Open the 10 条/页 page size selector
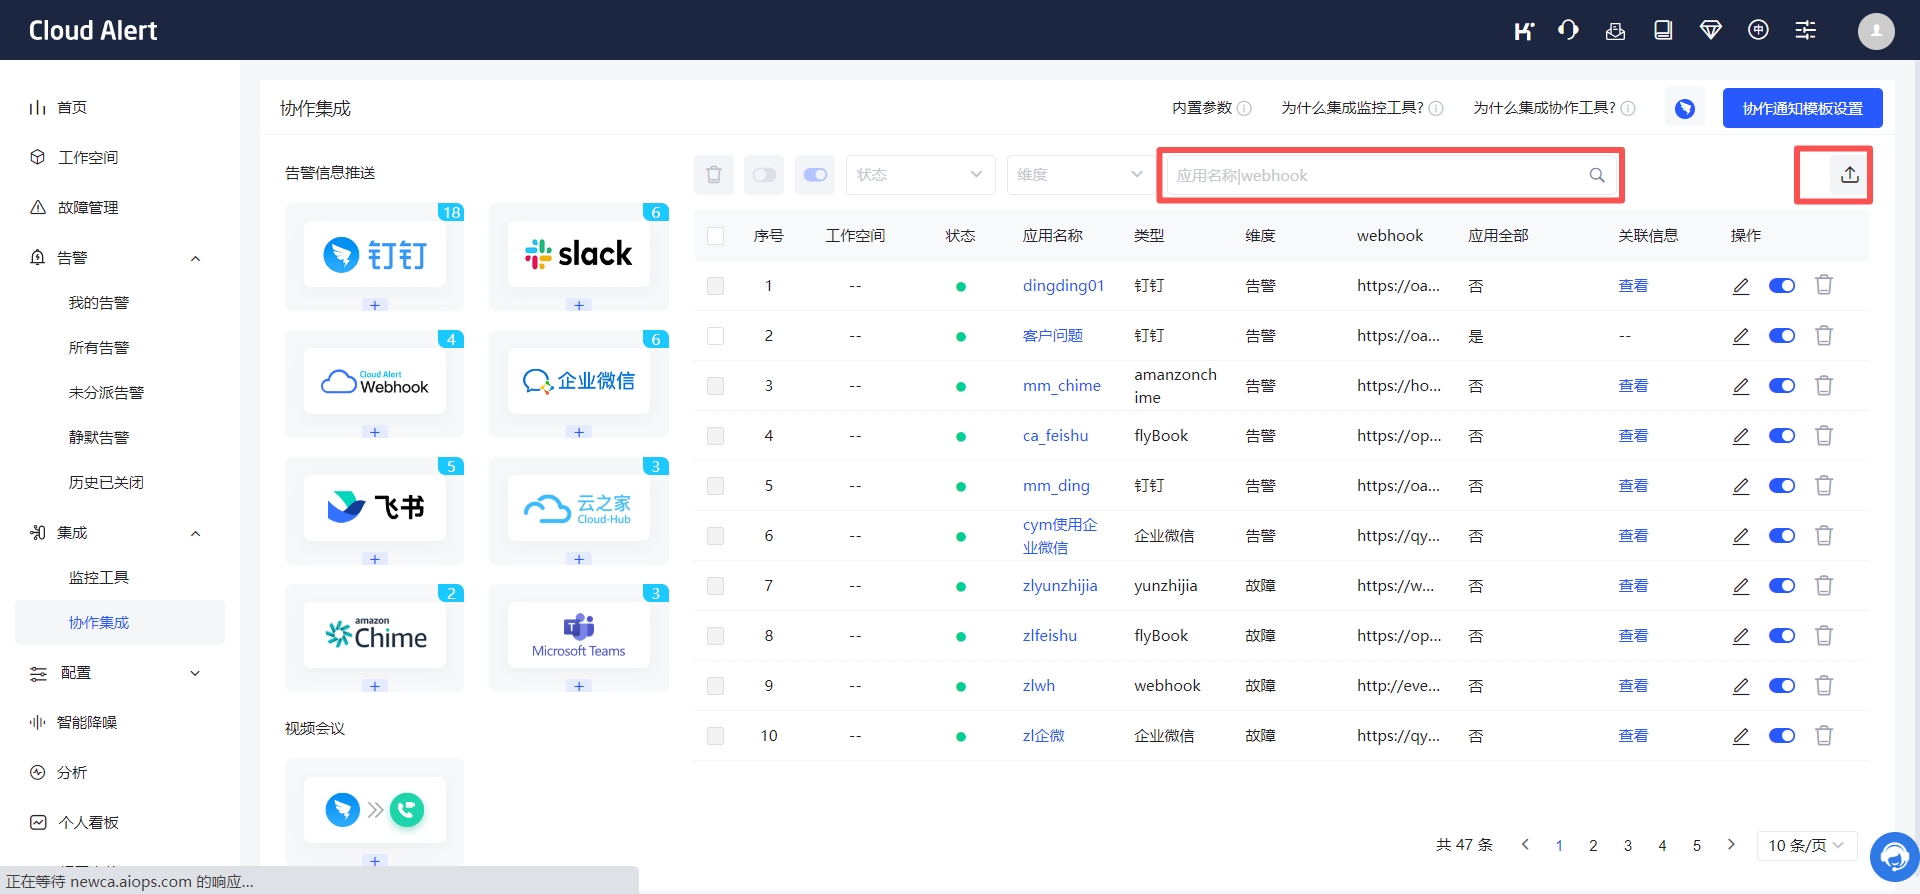The width and height of the screenshot is (1920, 894). [x=1807, y=846]
